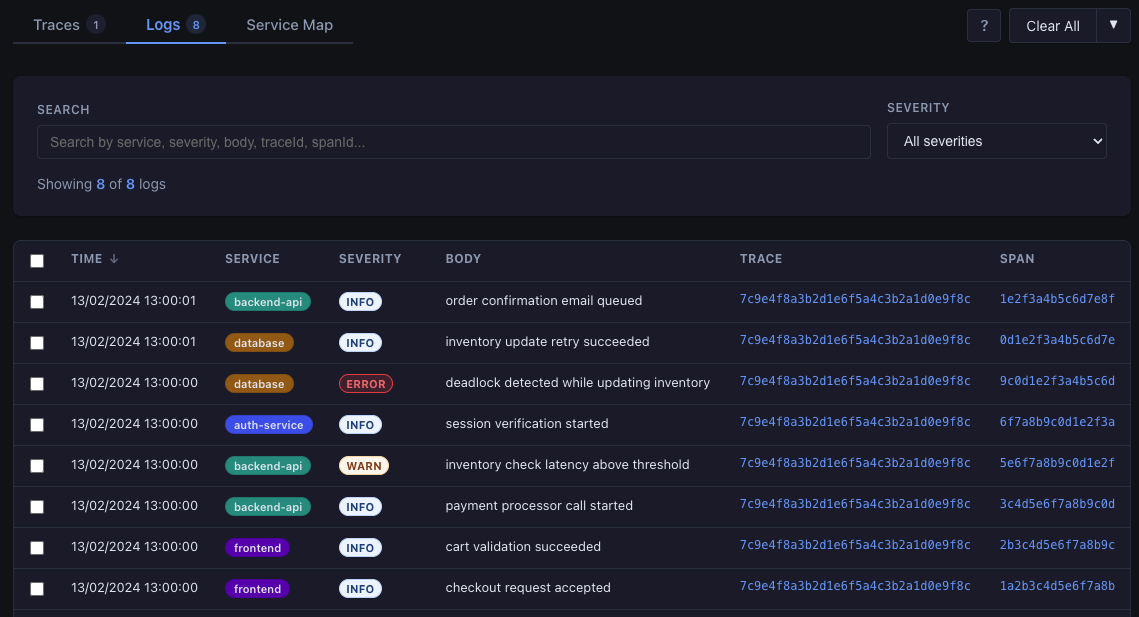The height and width of the screenshot is (617, 1139).
Task: Click the auth-service service badge
Action: coord(269,424)
